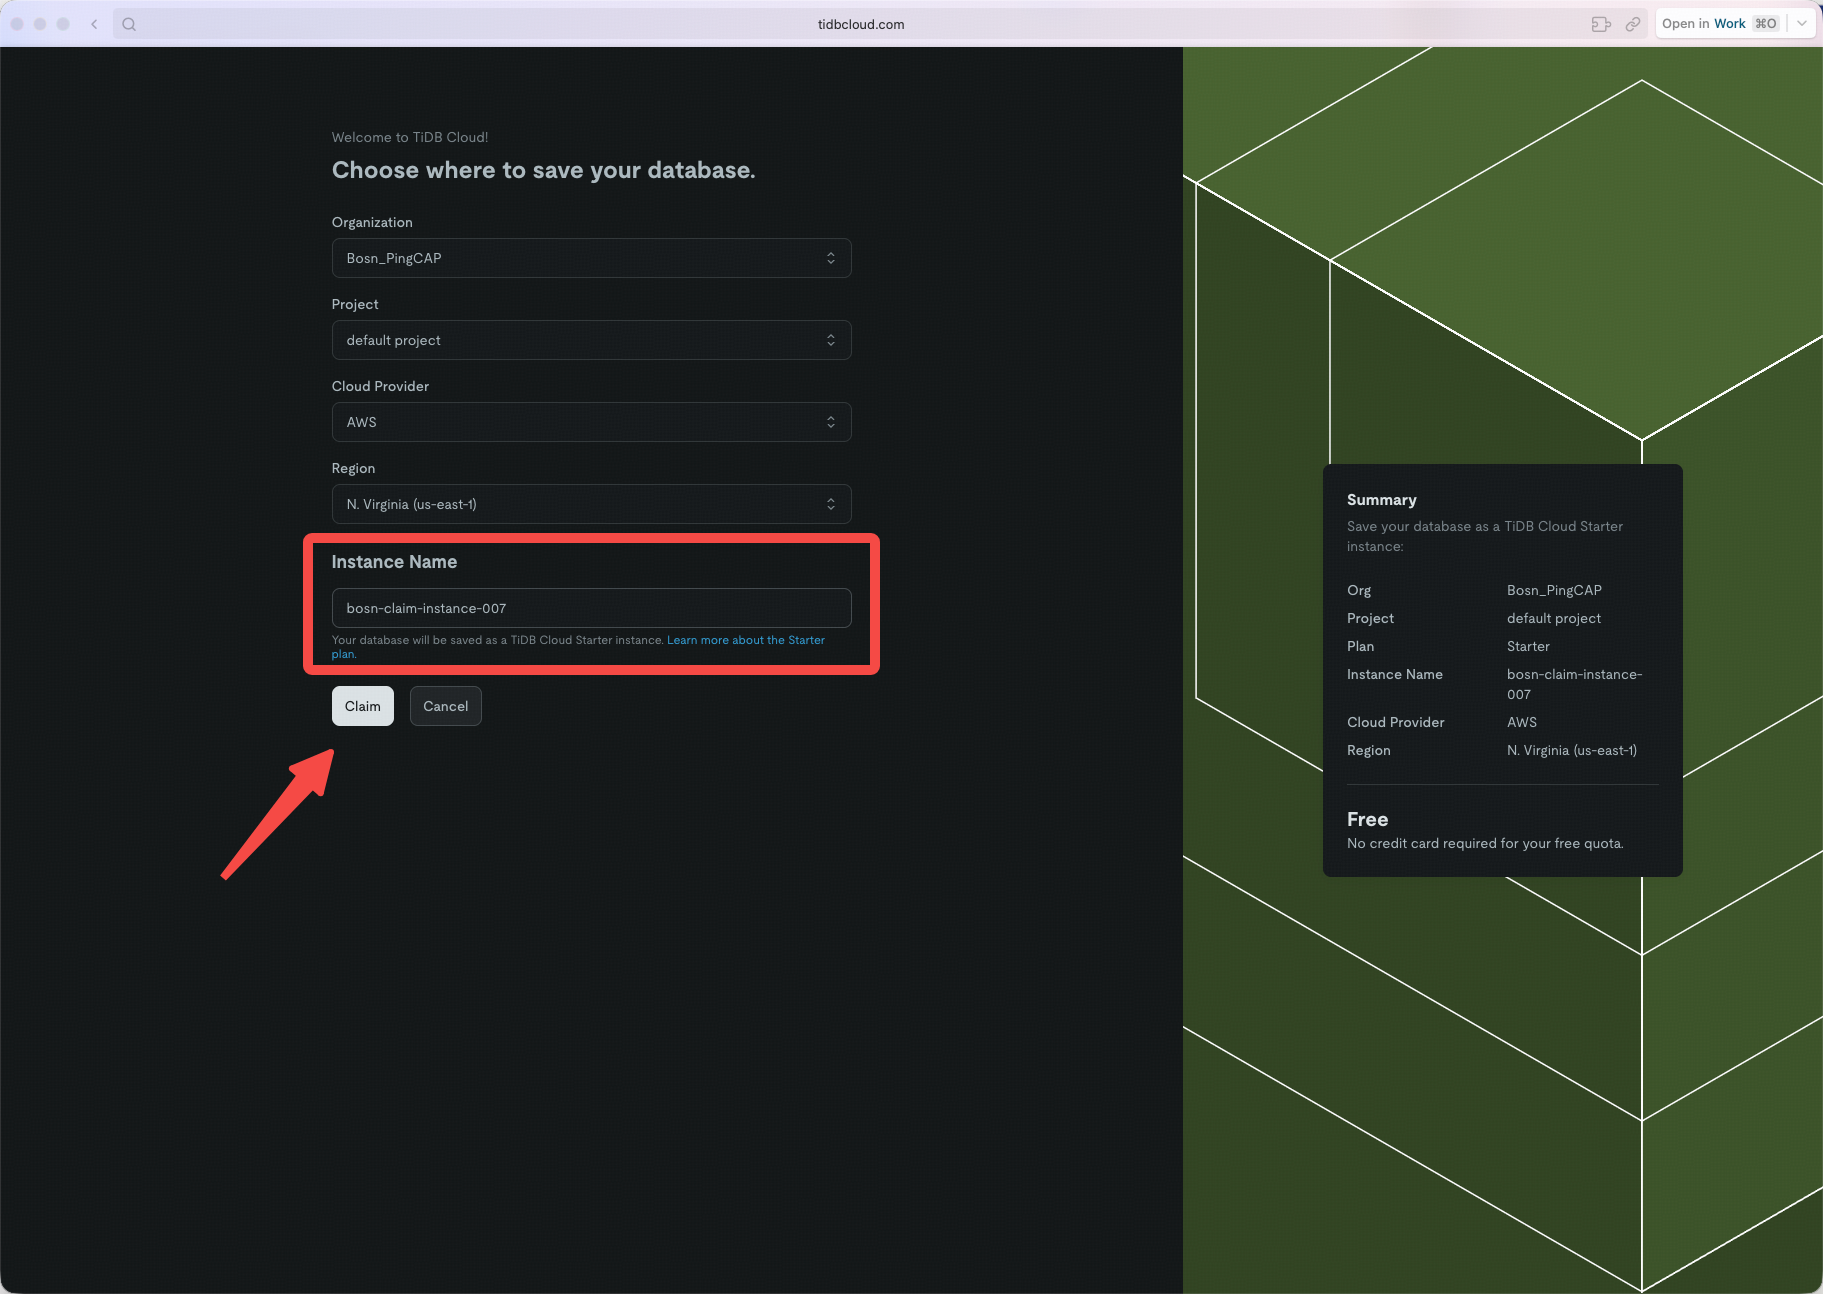Click the Free heading in summary card

(x=1367, y=819)
